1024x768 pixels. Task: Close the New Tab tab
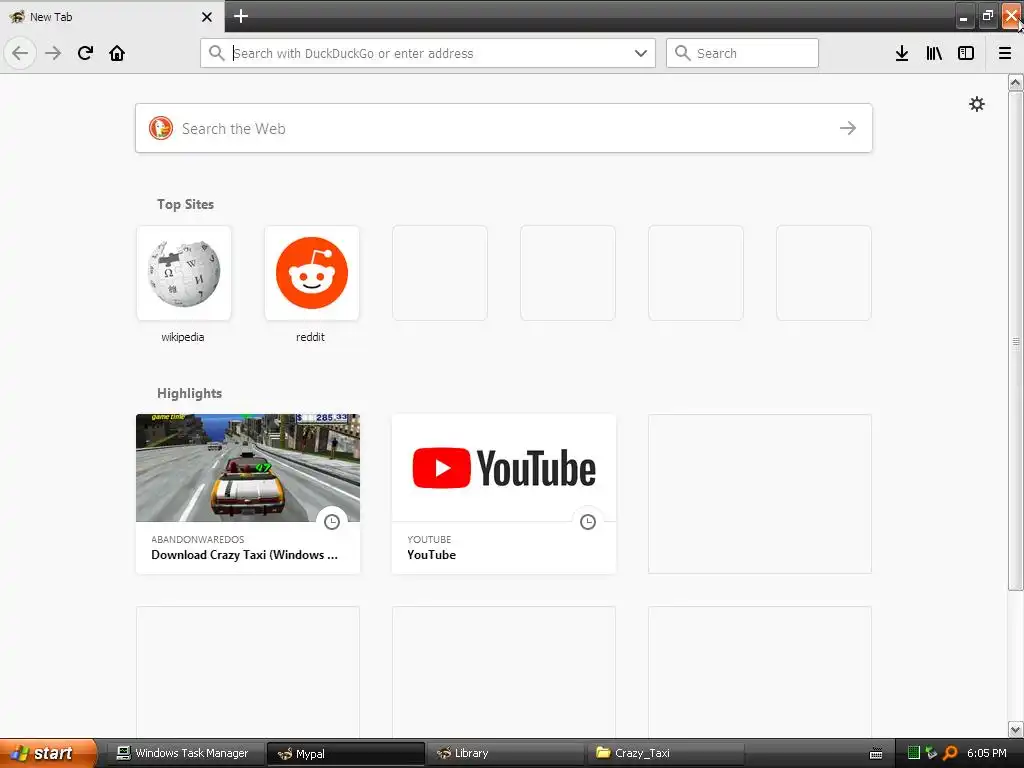coord(207,17)
